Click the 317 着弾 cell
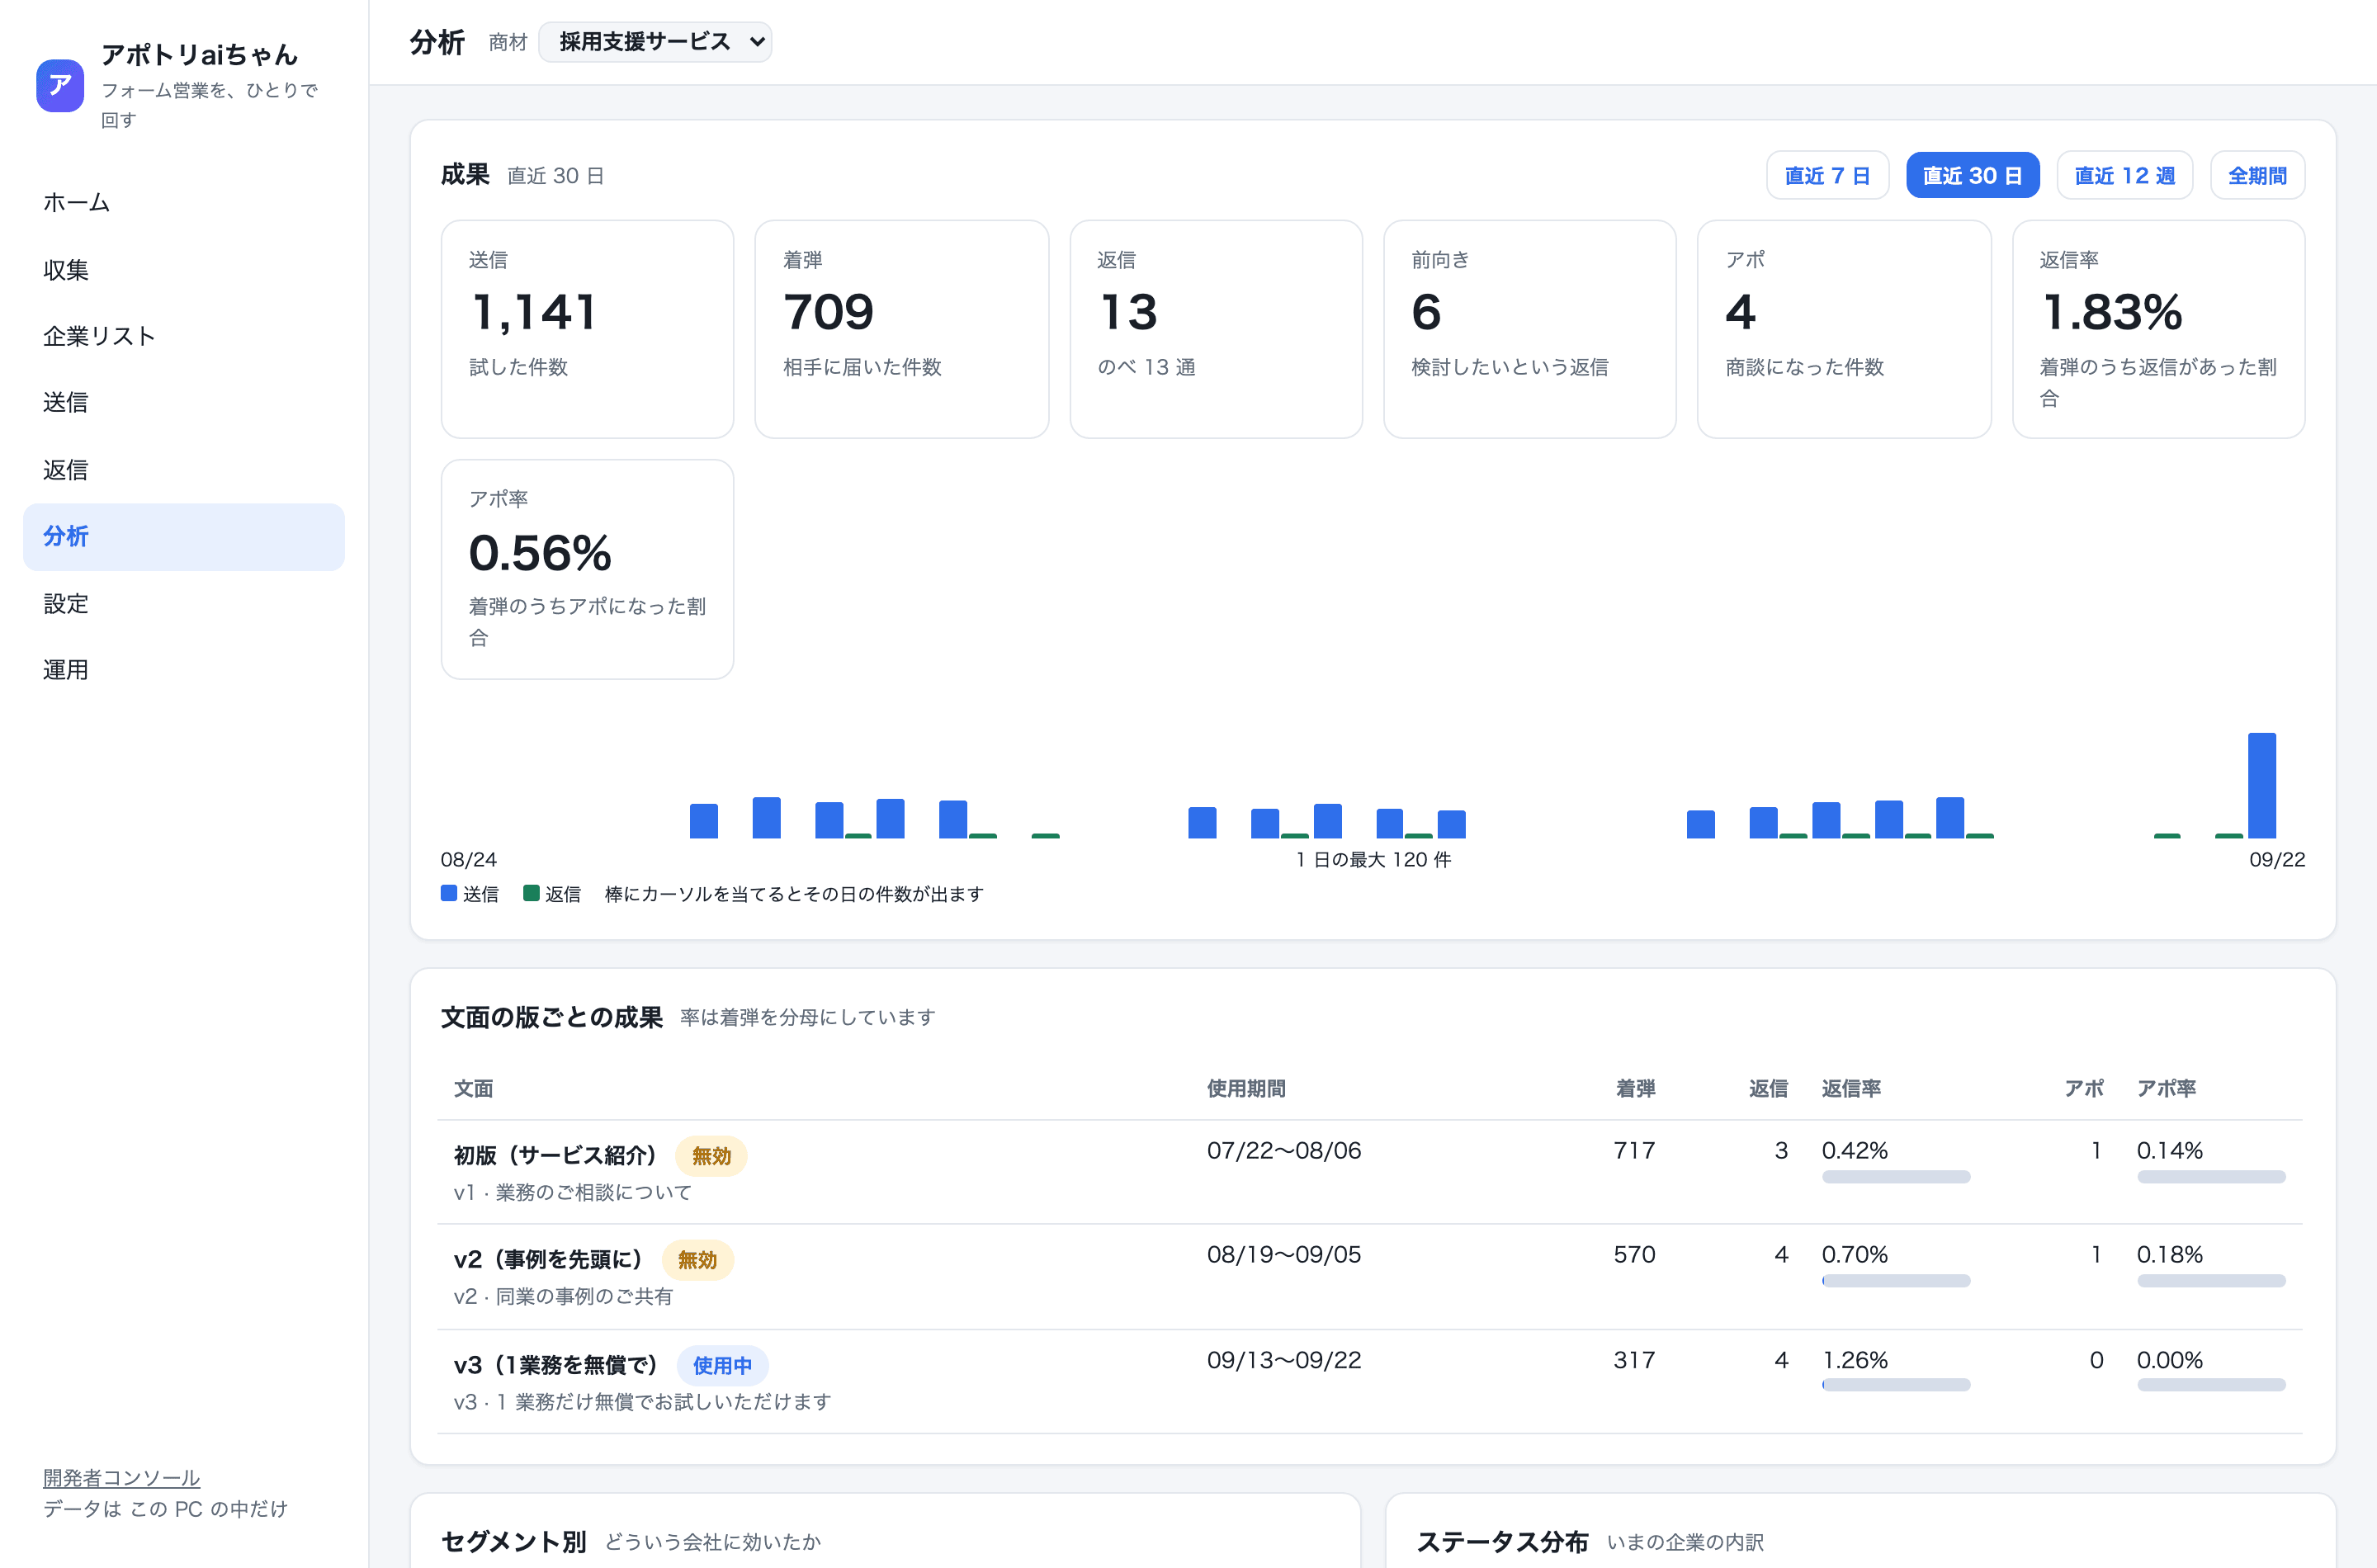2377x1568 pixels. pos(1634,1360)
